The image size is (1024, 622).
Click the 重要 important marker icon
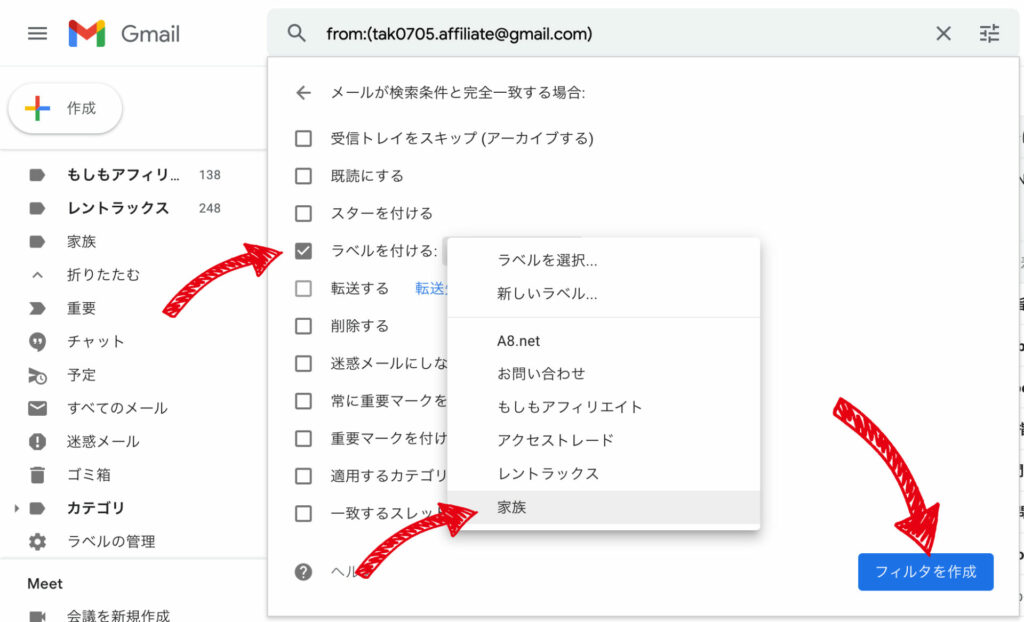(x=37, y=308)
